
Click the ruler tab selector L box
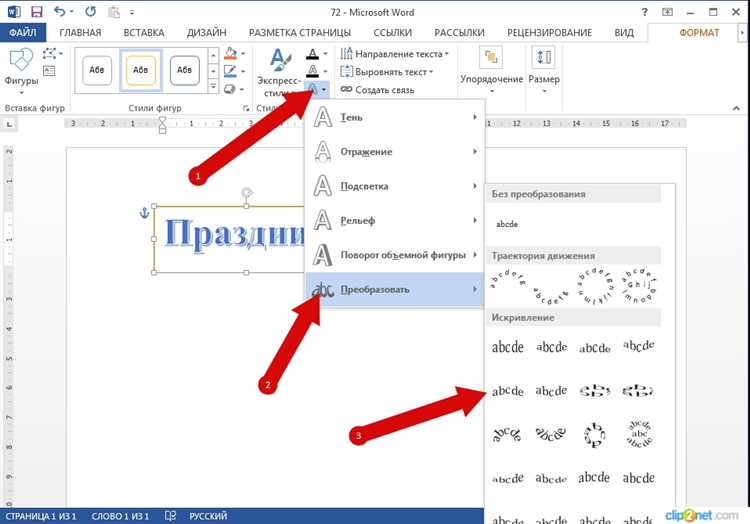point(10,124)
